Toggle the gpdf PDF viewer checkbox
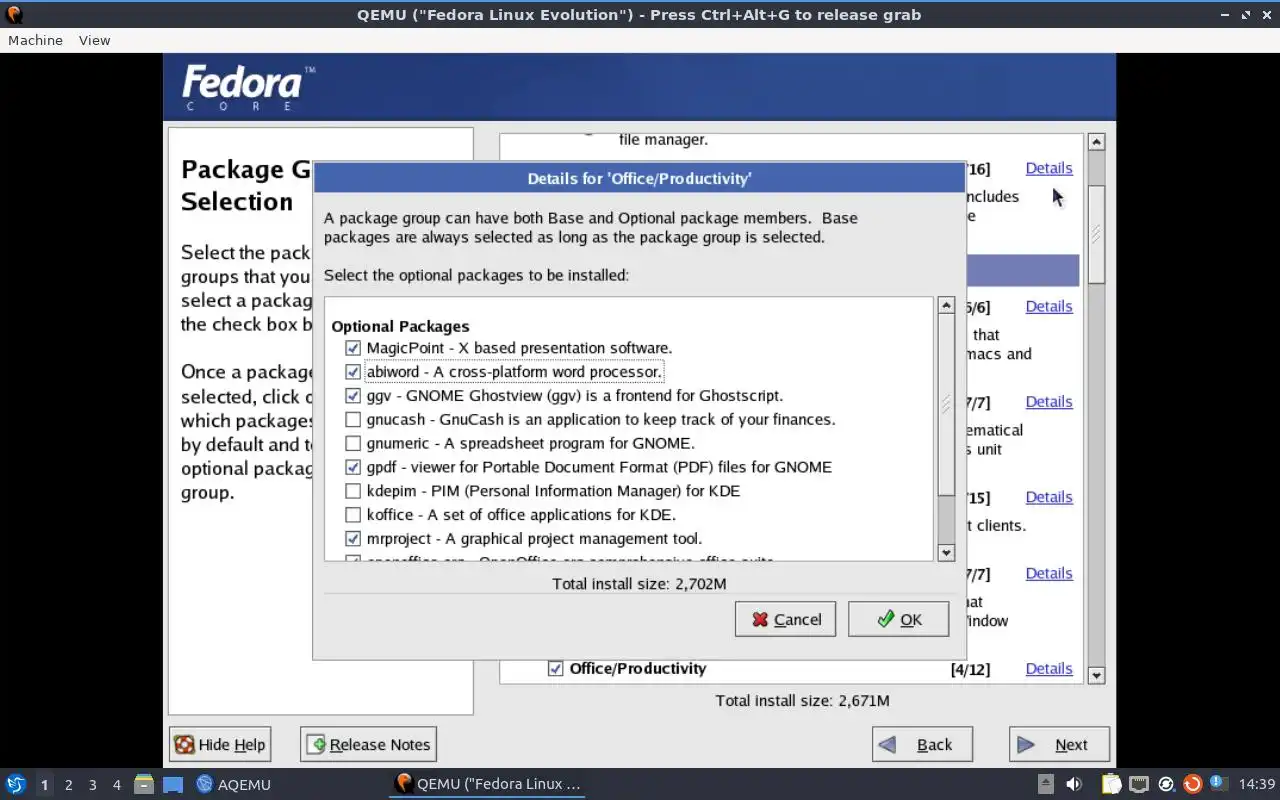The height and width of the screenshot is (800, 1280). point(353,467)
